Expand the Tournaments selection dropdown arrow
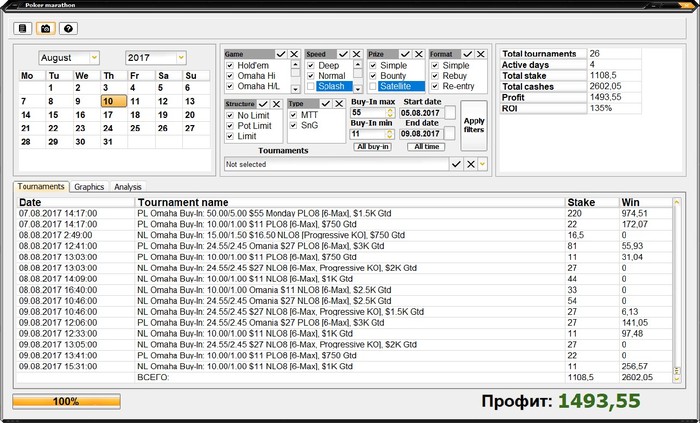 482,164
